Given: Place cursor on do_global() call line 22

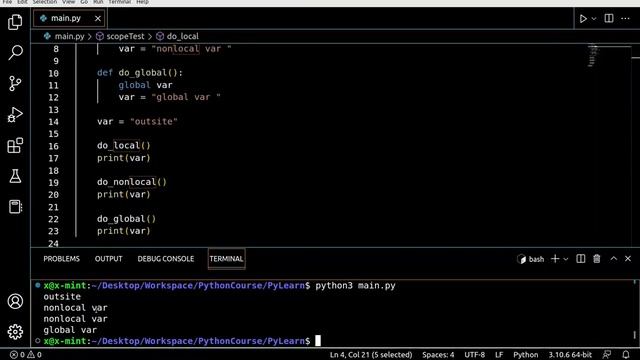Looking at the screenshot, I should click(x=127, y=219).
